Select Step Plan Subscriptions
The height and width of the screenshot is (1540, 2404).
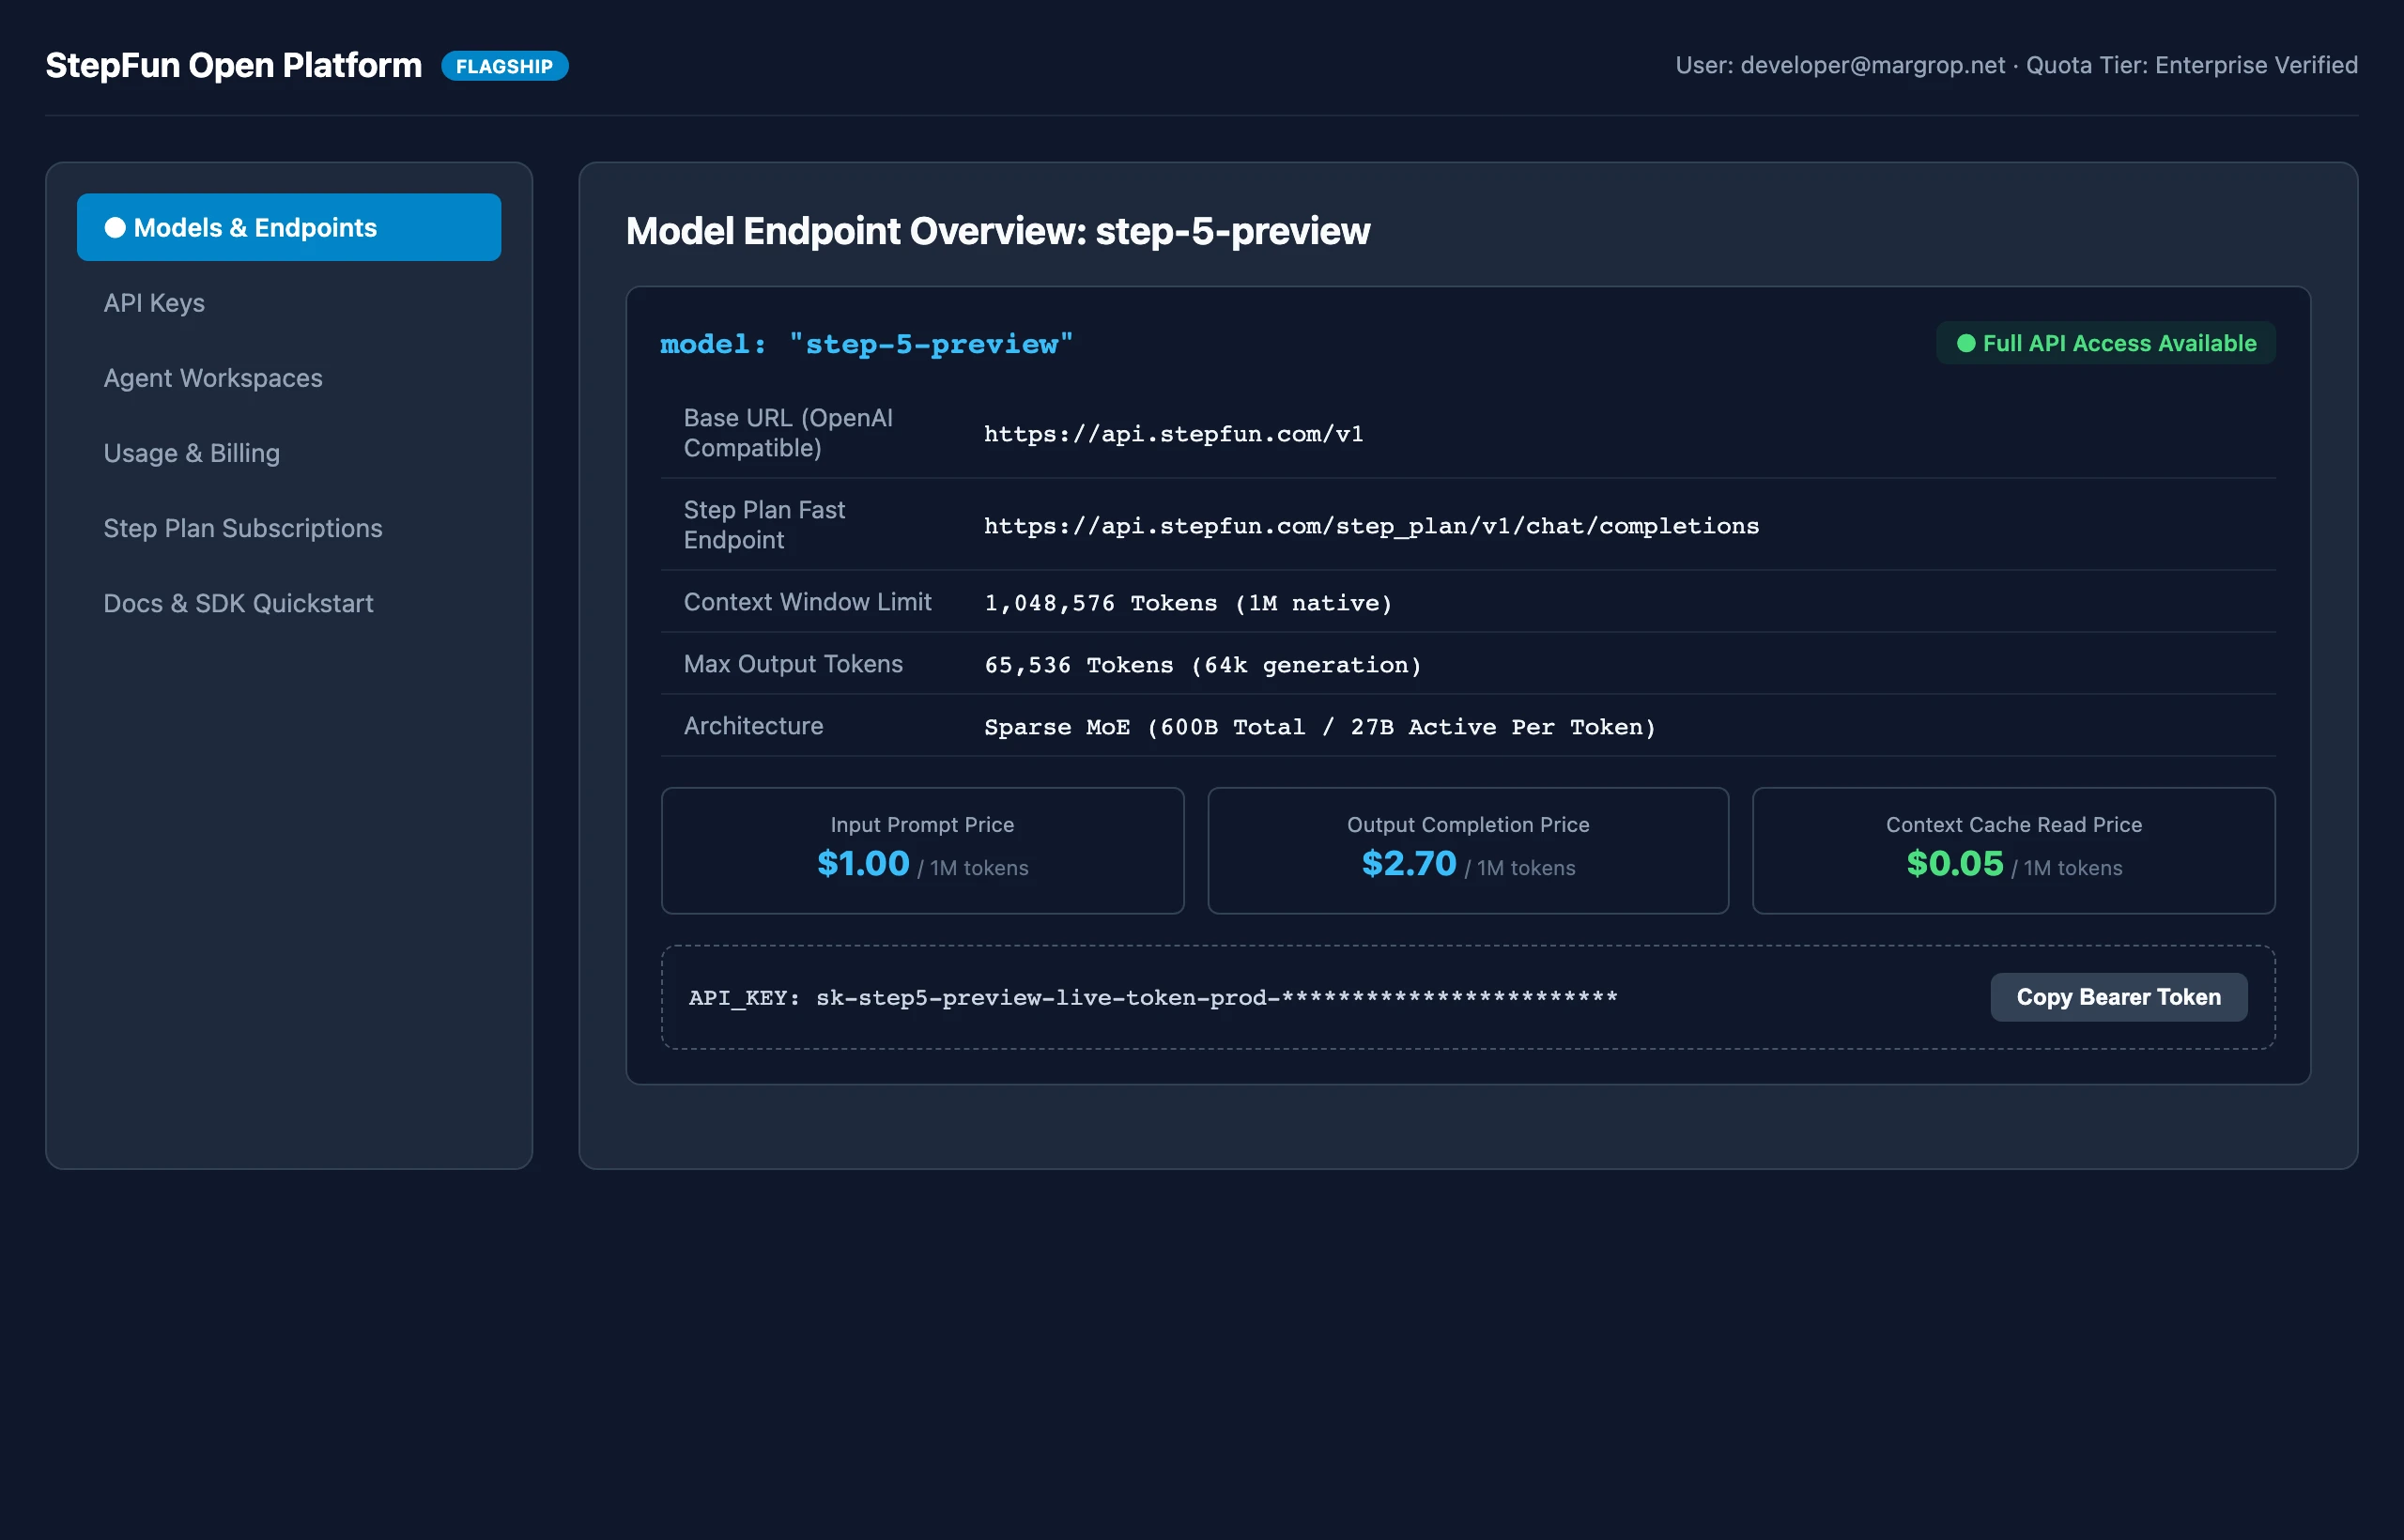[243, 528]
